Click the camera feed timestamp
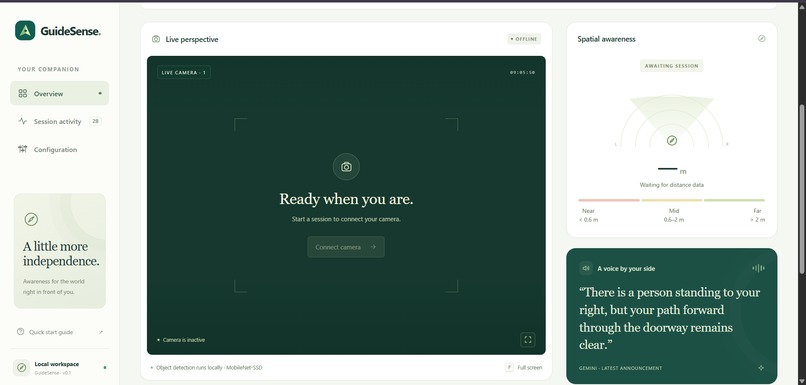The height and width of the screenshot is (385, 806). (x=522, y=72)
